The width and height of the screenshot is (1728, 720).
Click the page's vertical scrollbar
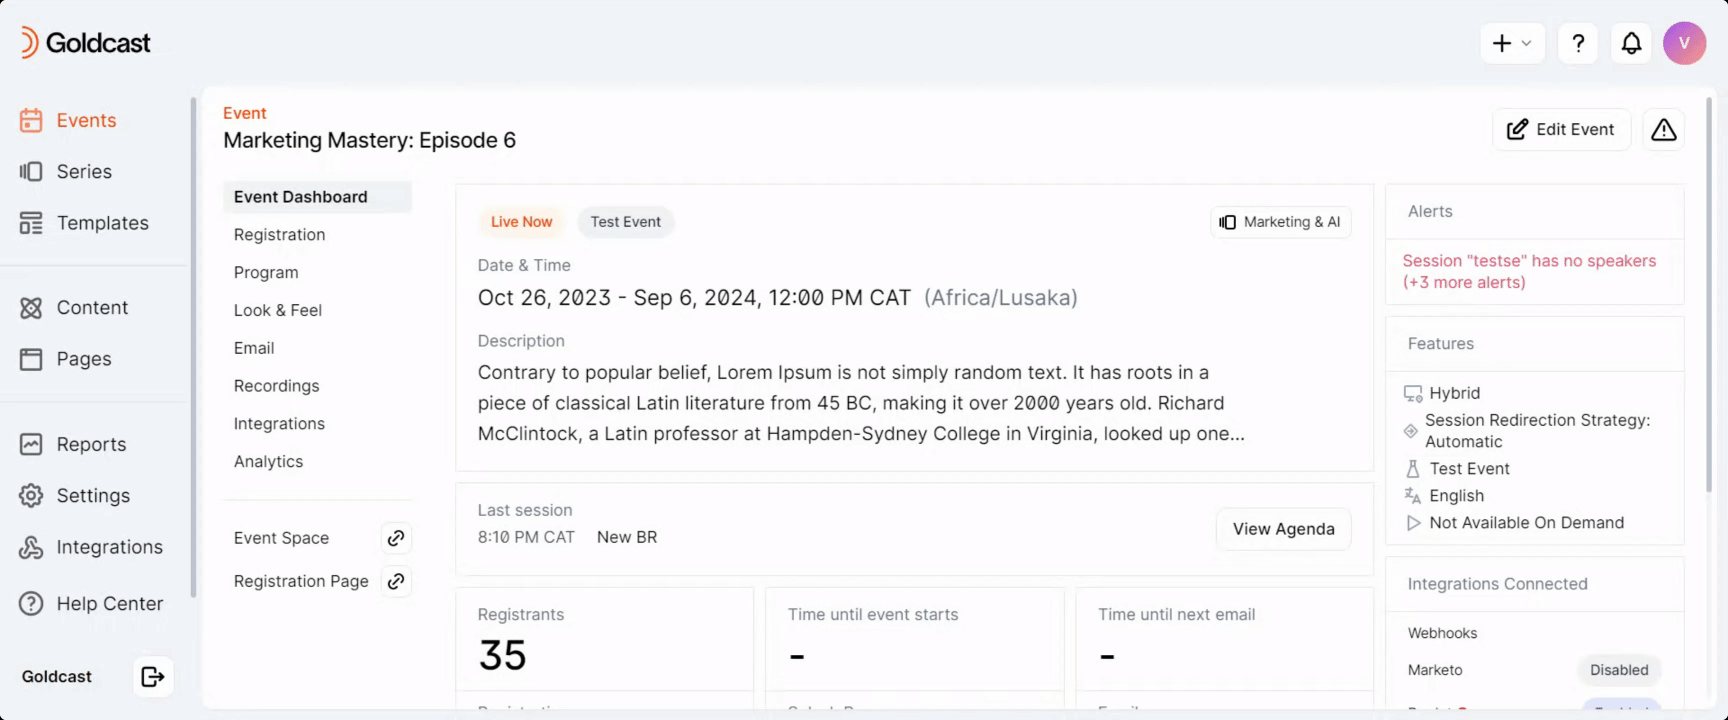pos(1709,300)
